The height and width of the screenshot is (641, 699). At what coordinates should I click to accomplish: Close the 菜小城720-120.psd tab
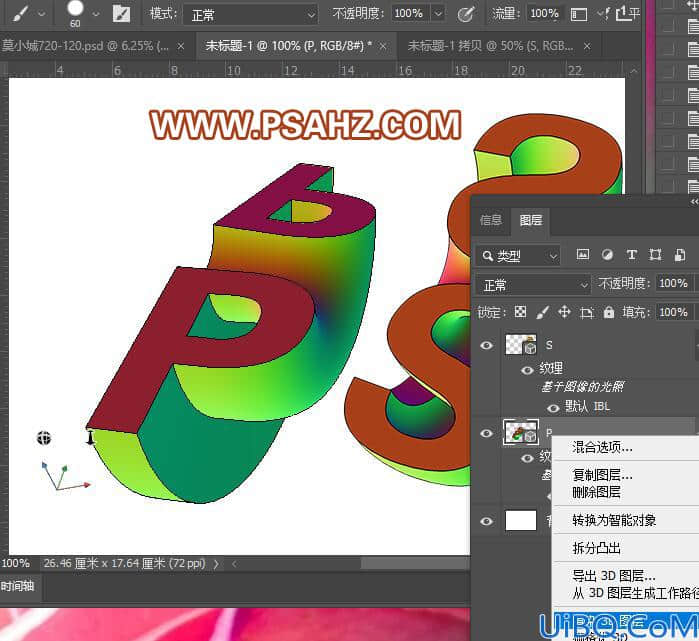[x=181, y=46]
